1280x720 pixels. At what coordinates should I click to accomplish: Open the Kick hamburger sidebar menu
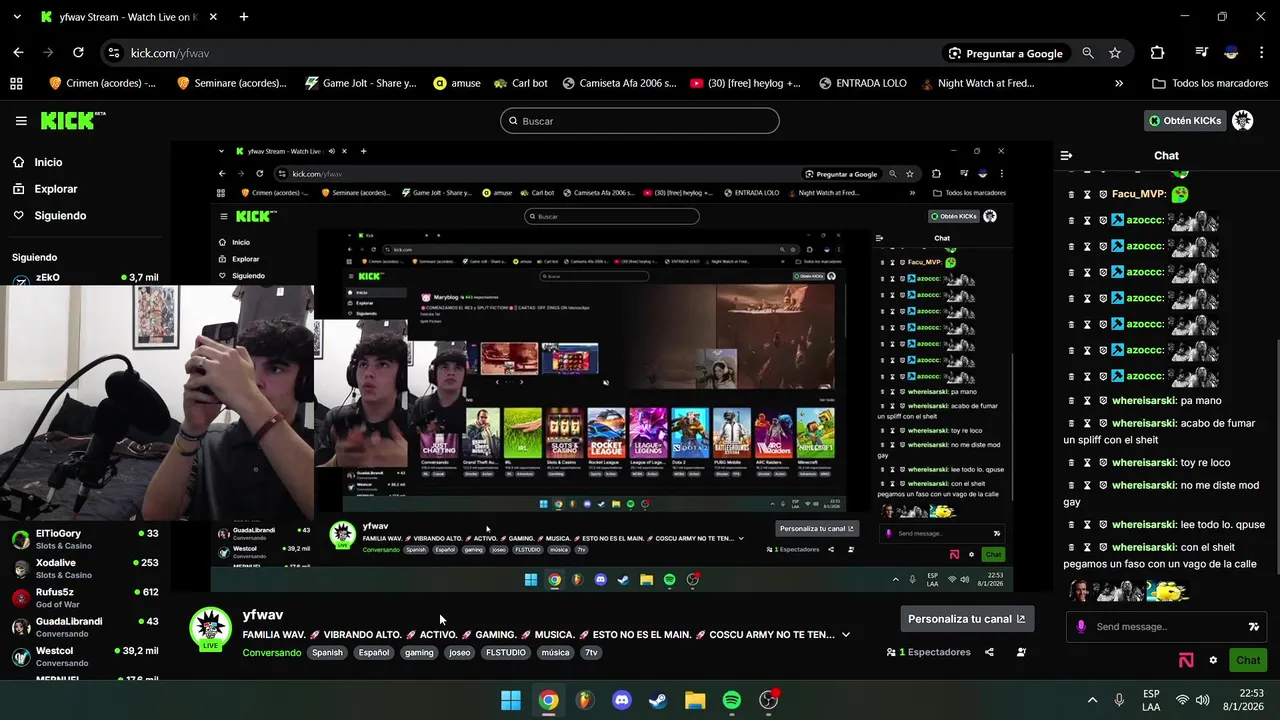click(x=21, y=121)
